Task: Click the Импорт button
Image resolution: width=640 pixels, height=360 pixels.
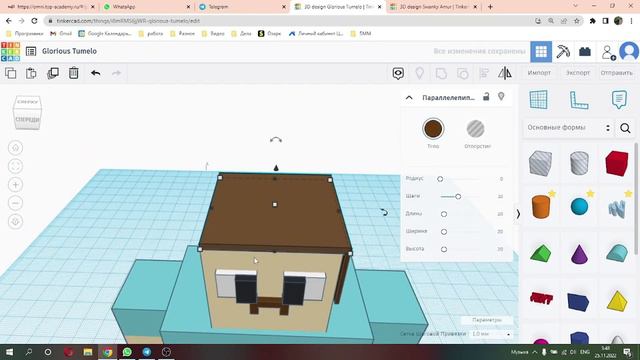Action: point(539,73)
